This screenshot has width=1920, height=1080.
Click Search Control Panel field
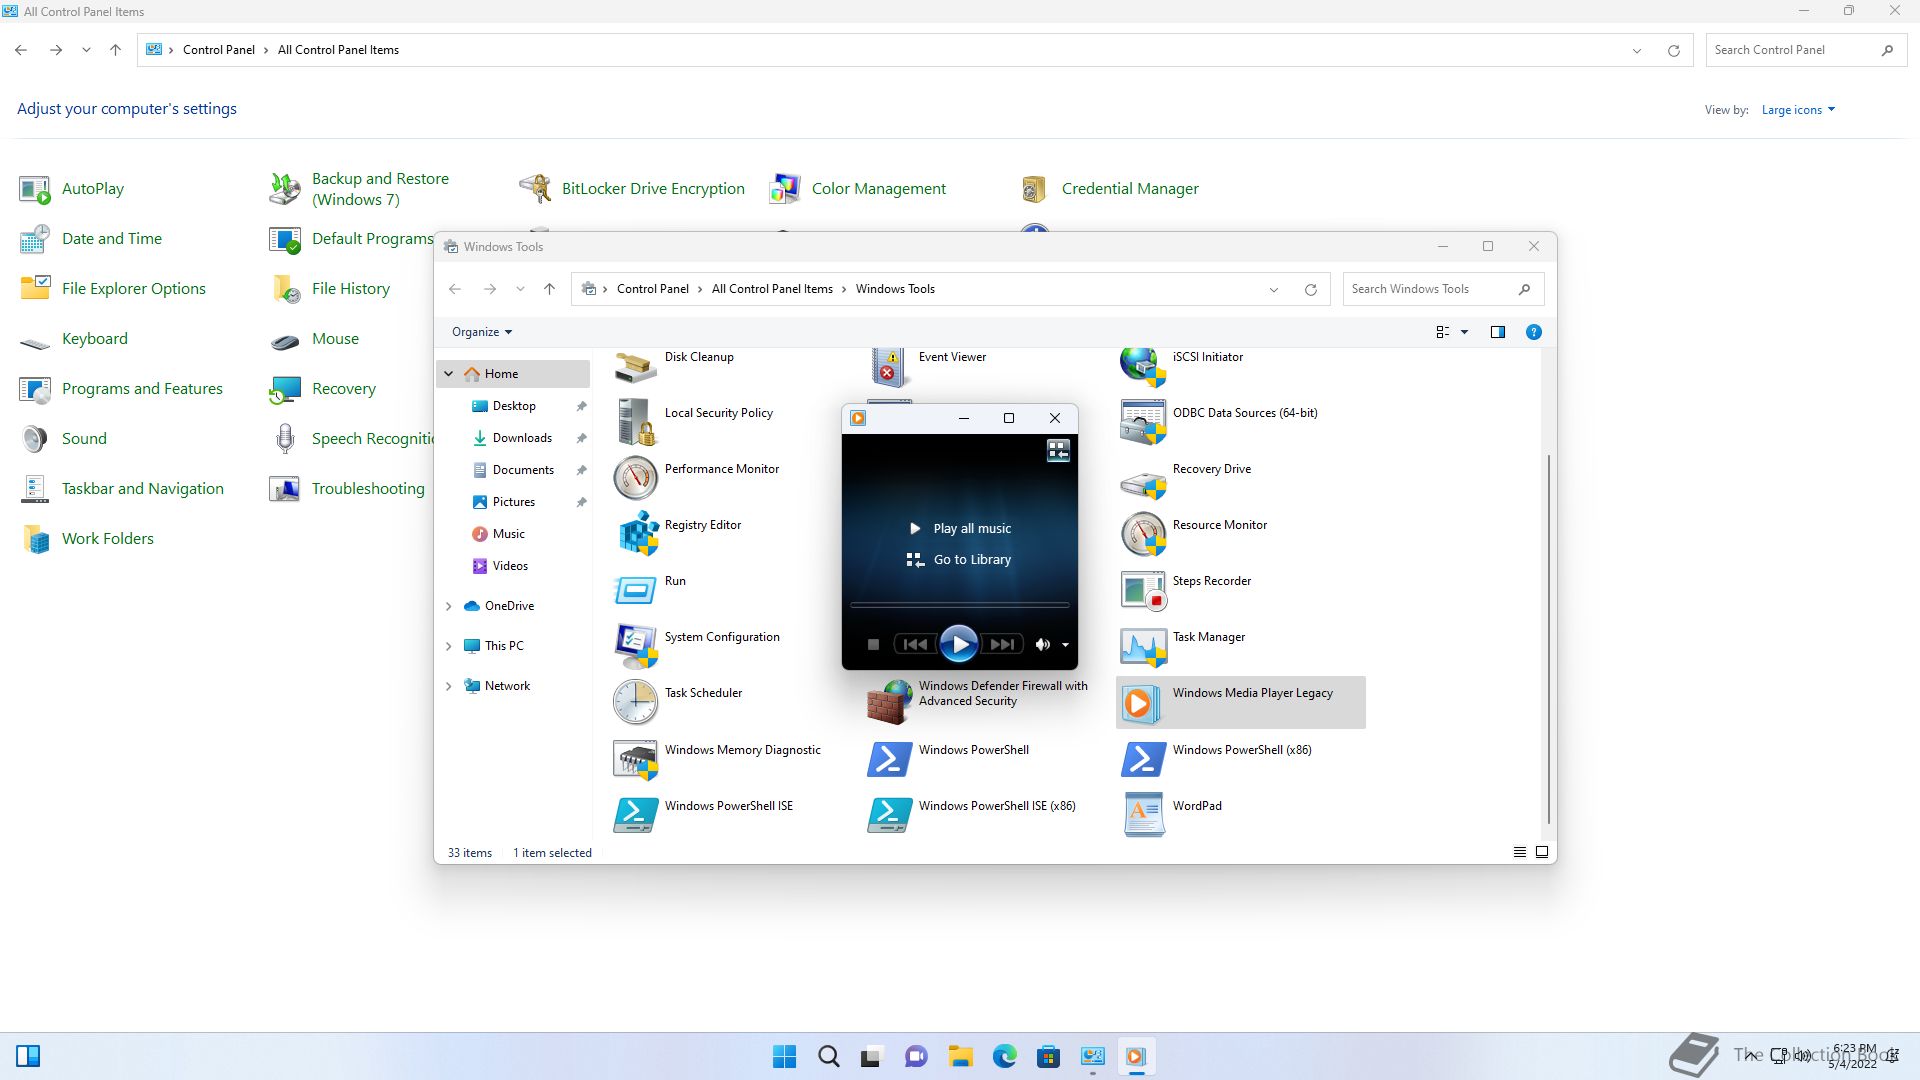coord(1806,50)
